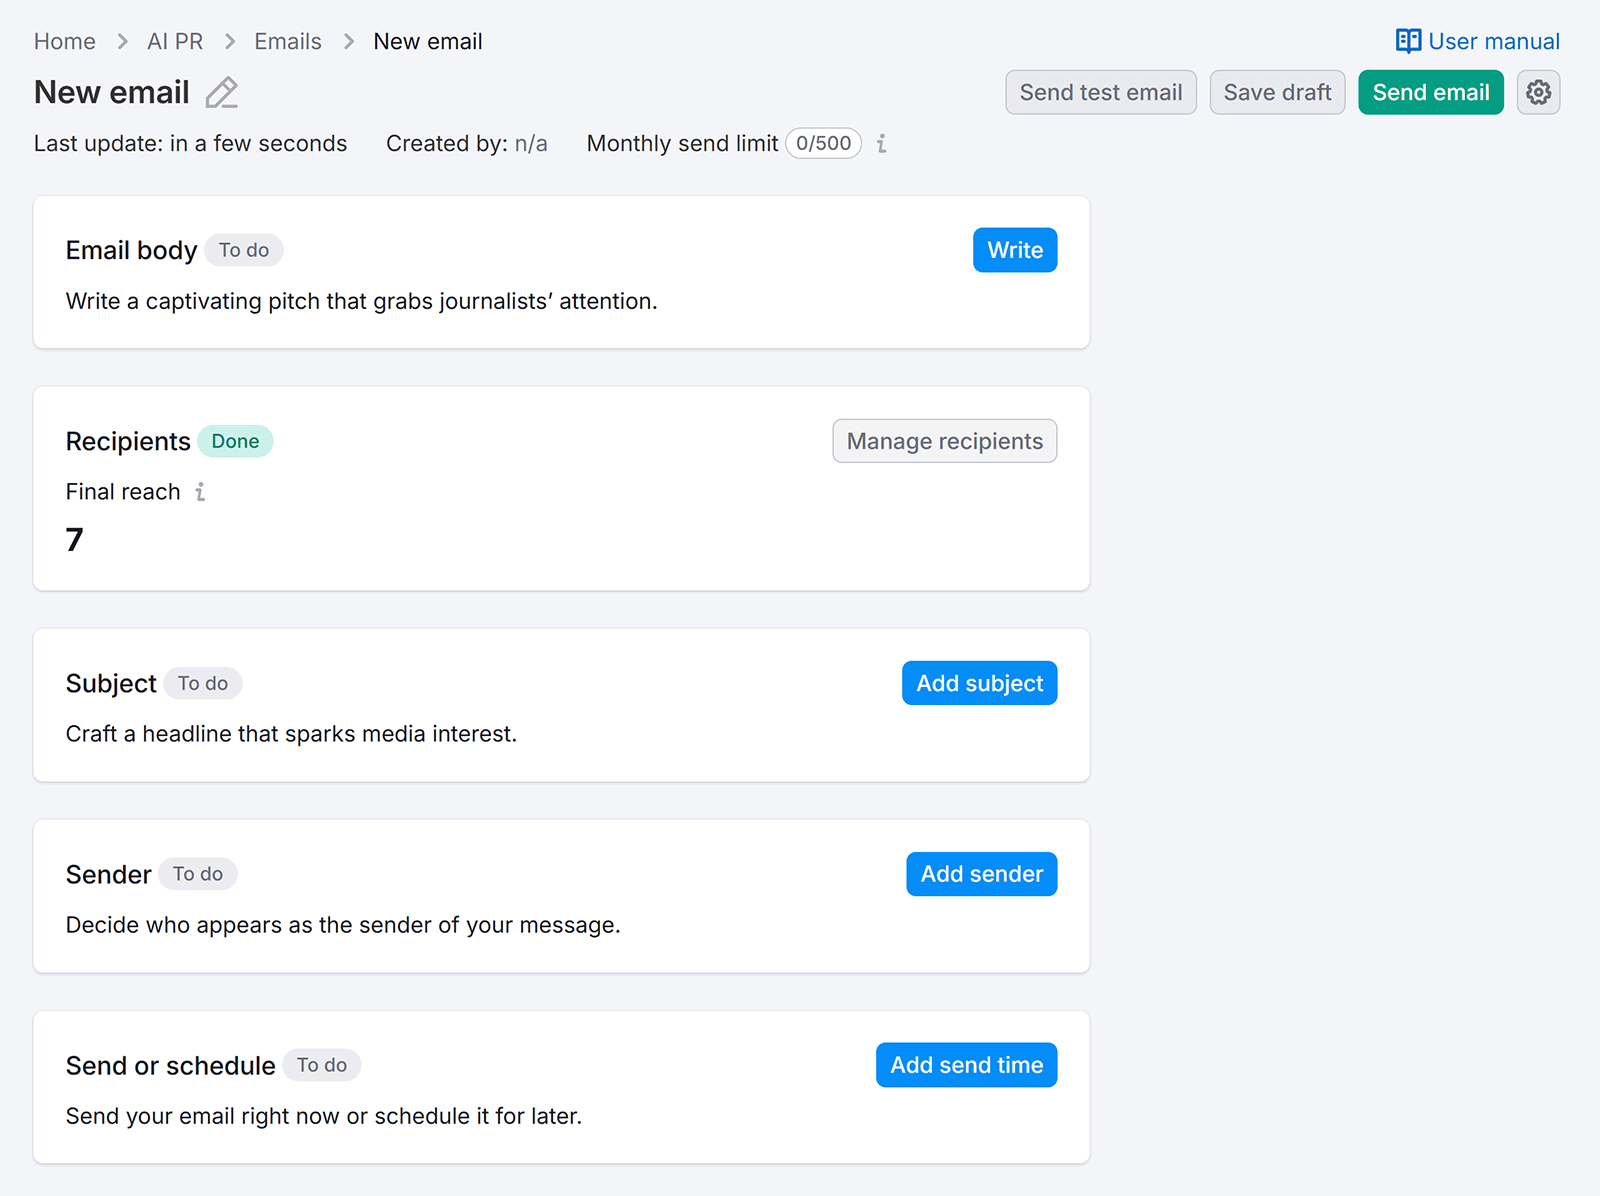This screenshot has width=1600, height=1196.
Task: Open the settings gear icon
Action: tap(1538, 92)
